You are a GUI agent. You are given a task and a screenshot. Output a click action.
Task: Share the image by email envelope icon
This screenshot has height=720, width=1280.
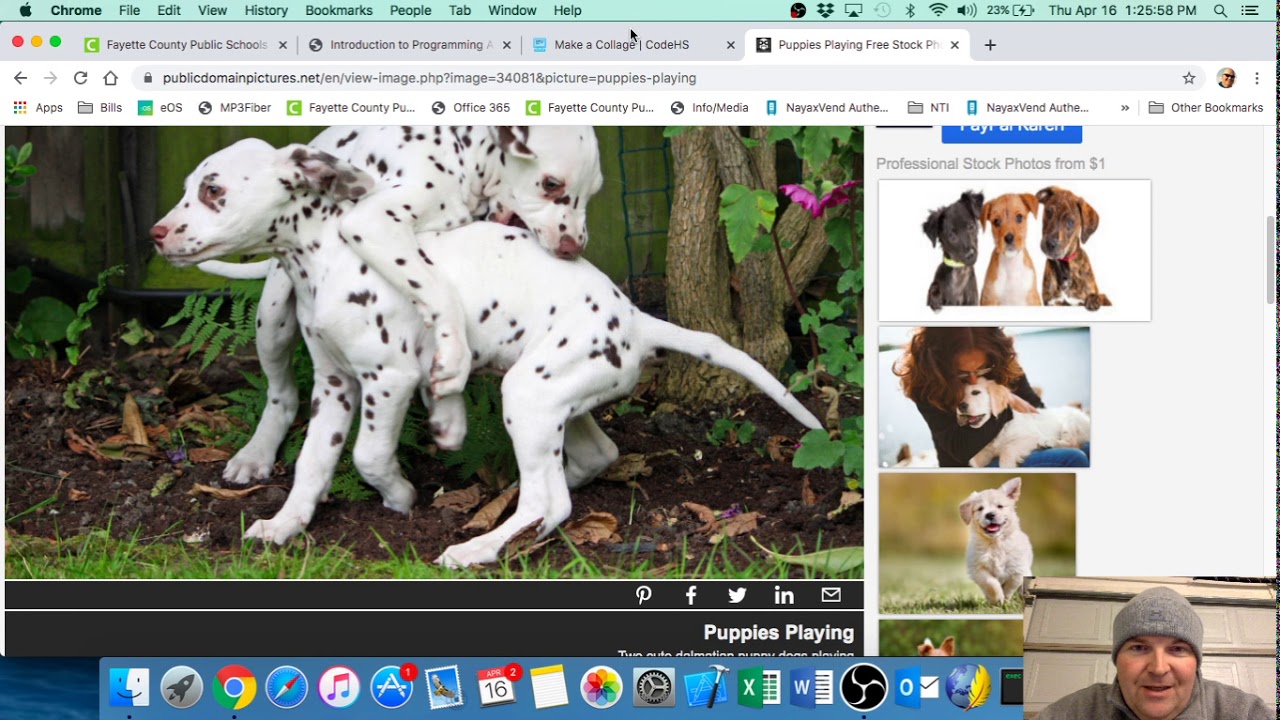tap(831, 595)
